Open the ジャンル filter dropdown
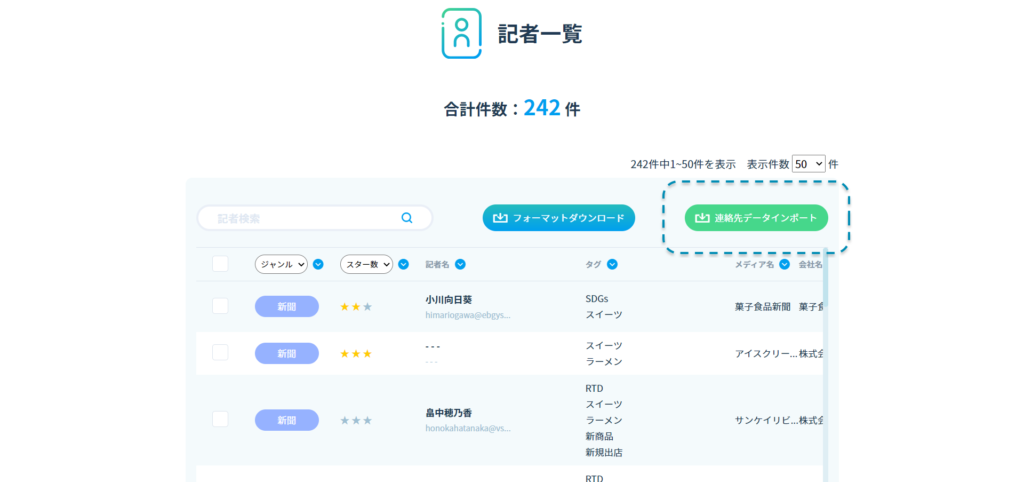1024x482 pixels. tap(281, 265)
